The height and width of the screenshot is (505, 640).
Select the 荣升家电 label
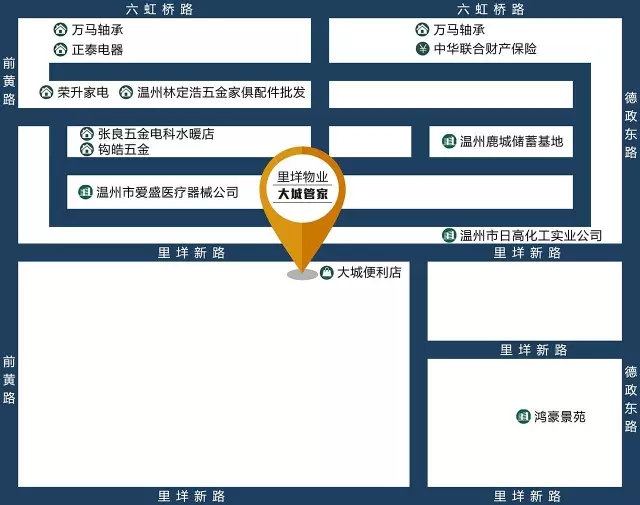click(83, 92)
